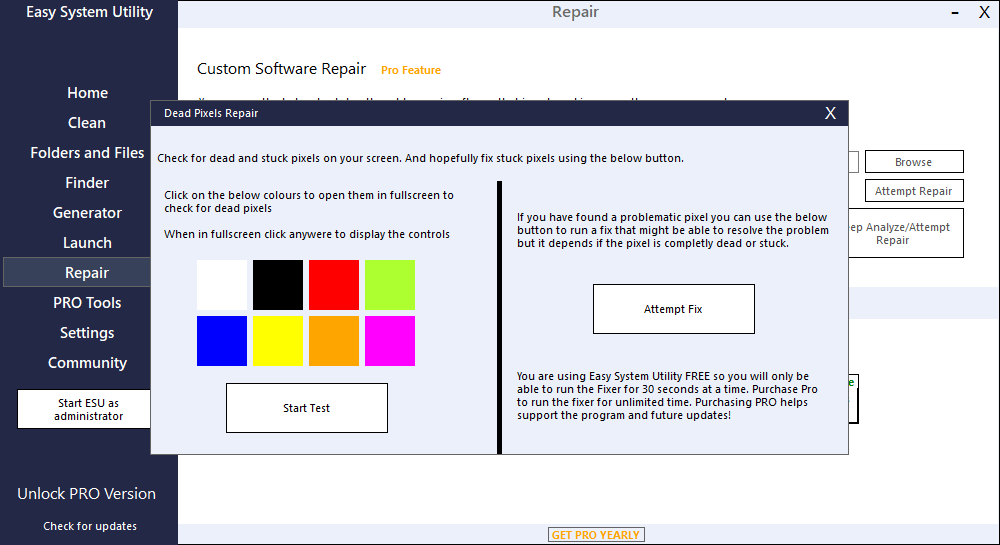Select the orange color swatch

pos(334,341)
